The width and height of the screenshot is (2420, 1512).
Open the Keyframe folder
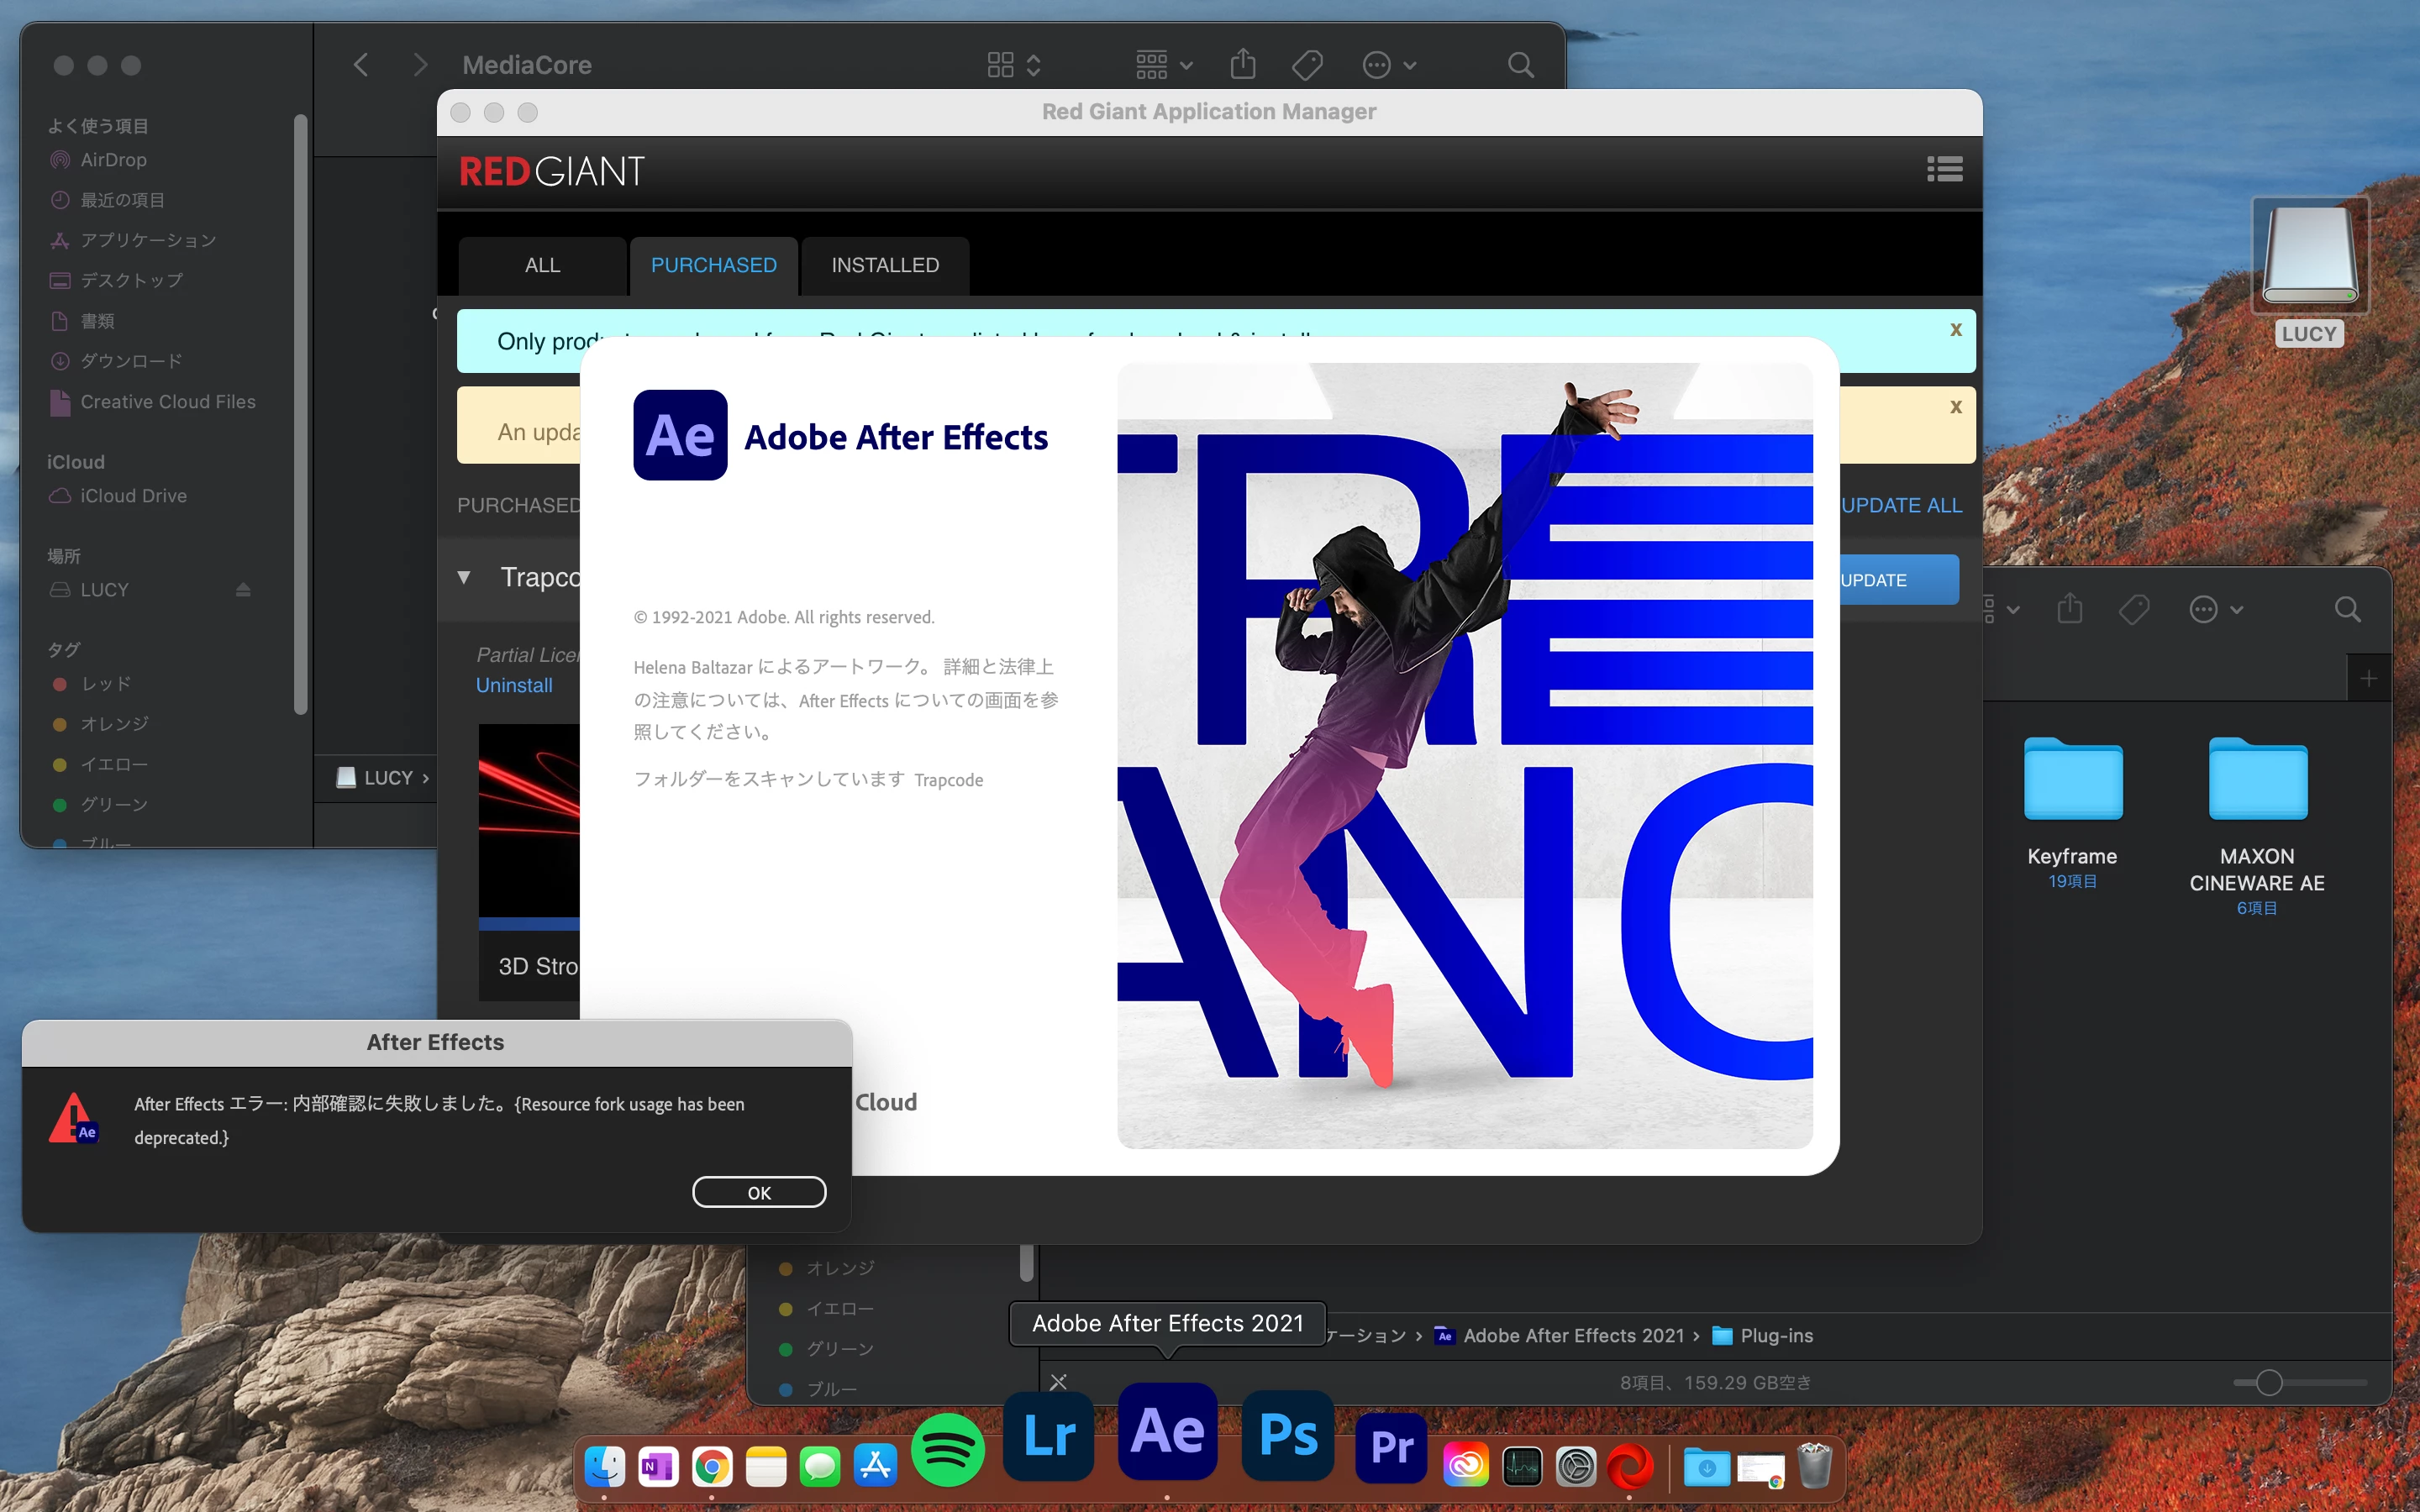point(2072,782)
